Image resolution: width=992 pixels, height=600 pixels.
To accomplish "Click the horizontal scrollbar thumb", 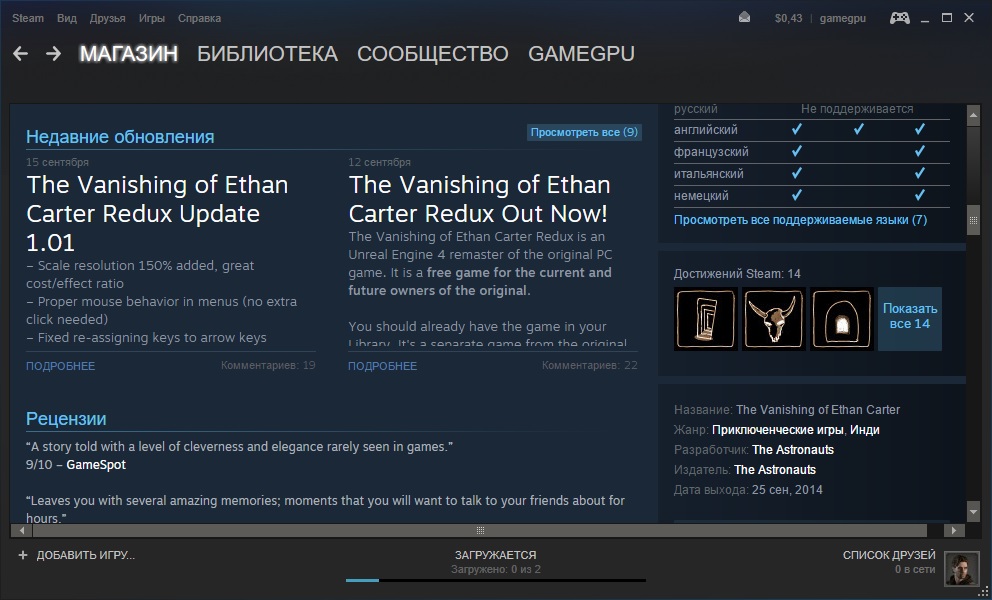I will point(480,530).
